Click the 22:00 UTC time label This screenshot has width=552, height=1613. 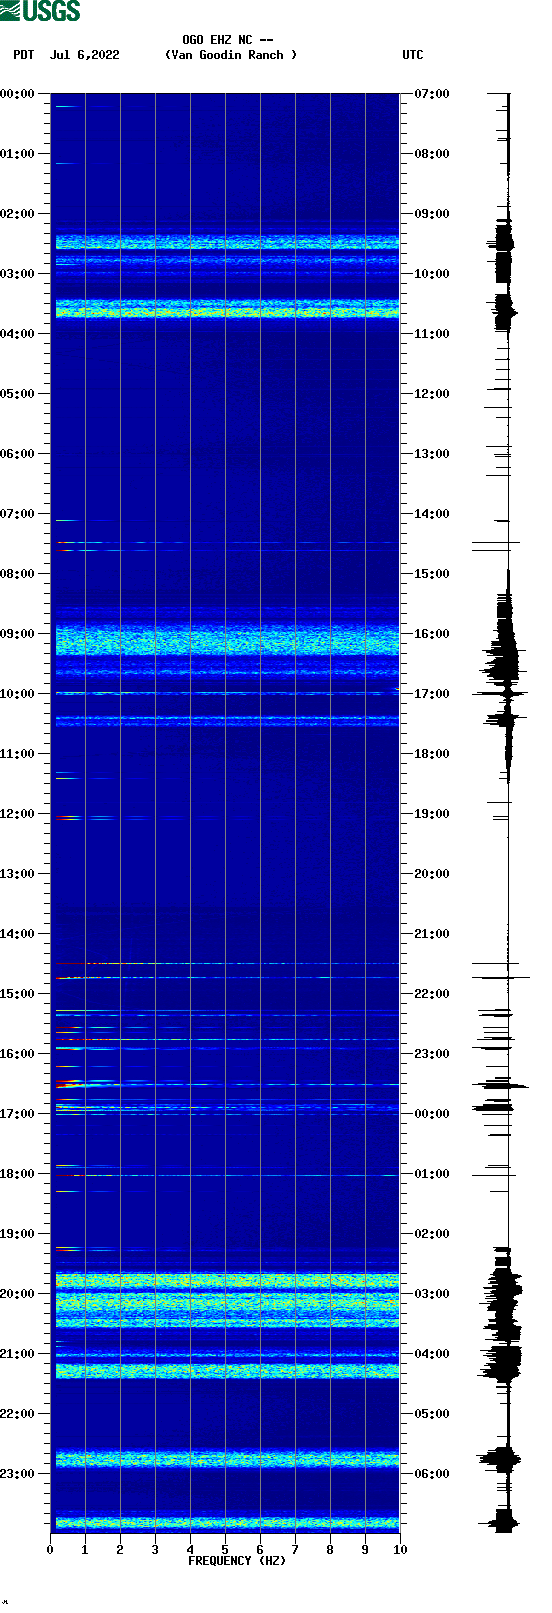[432, 994]
